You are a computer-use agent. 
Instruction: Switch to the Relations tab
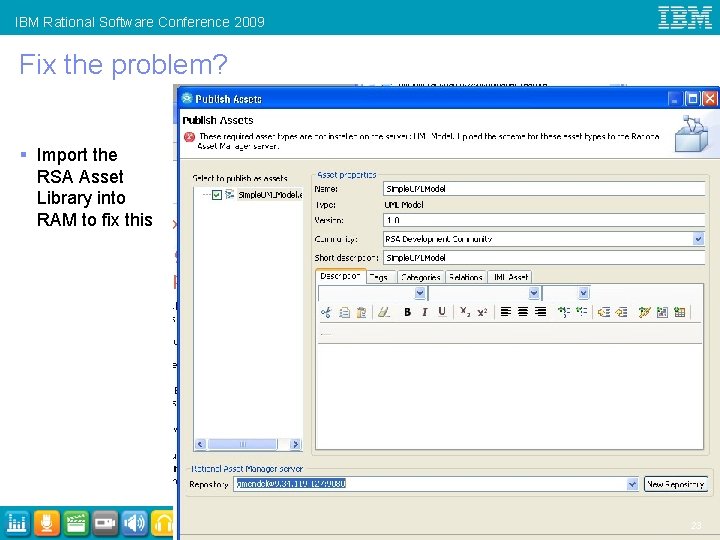pos(466,277)
